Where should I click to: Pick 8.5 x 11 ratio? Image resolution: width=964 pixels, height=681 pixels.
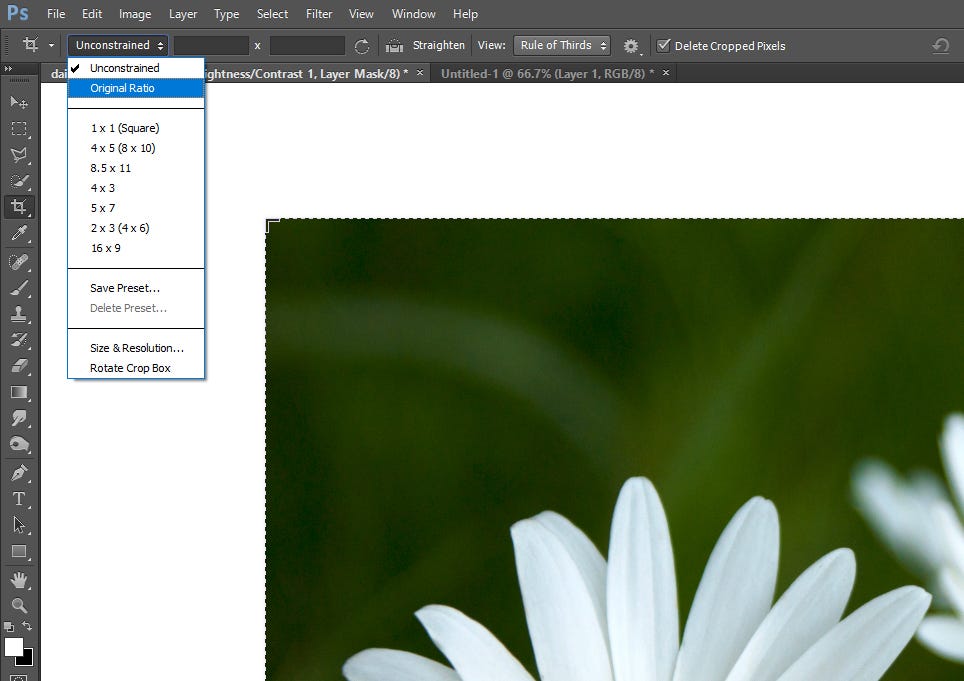(x=136, y=168)
